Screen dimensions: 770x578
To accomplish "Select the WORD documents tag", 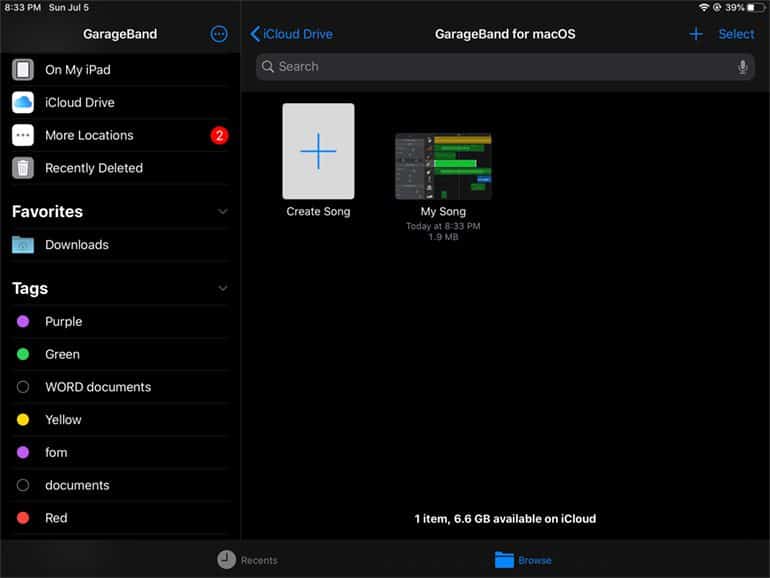I will (120, 387).
